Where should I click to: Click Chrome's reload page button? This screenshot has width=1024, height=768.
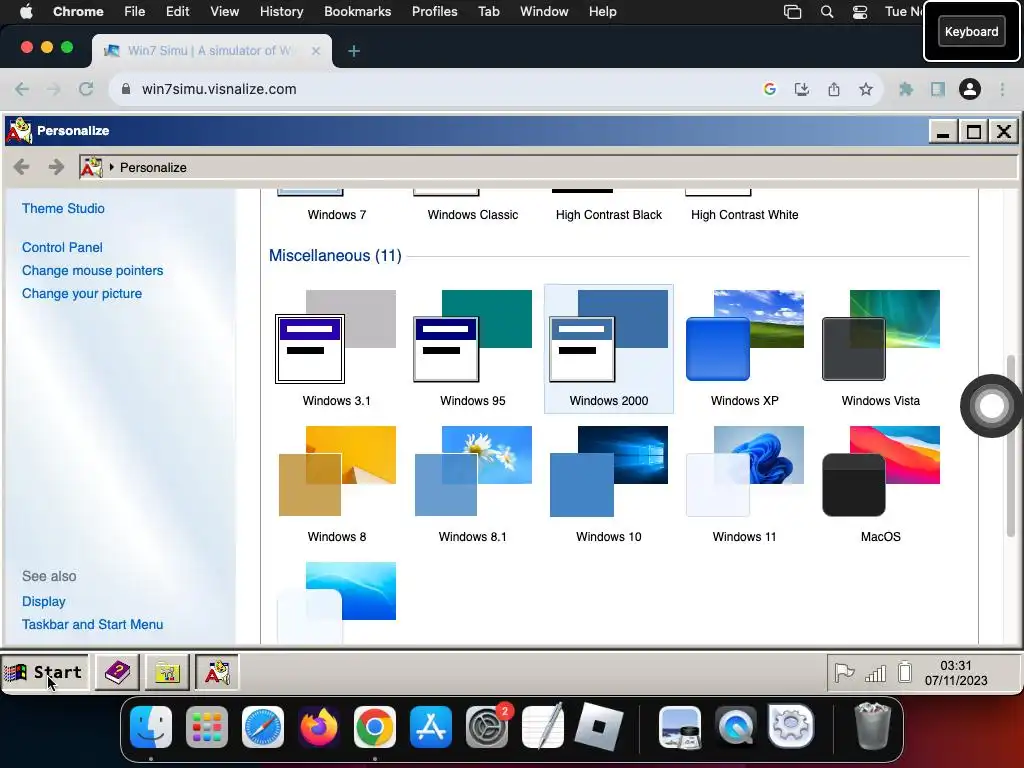86,89
